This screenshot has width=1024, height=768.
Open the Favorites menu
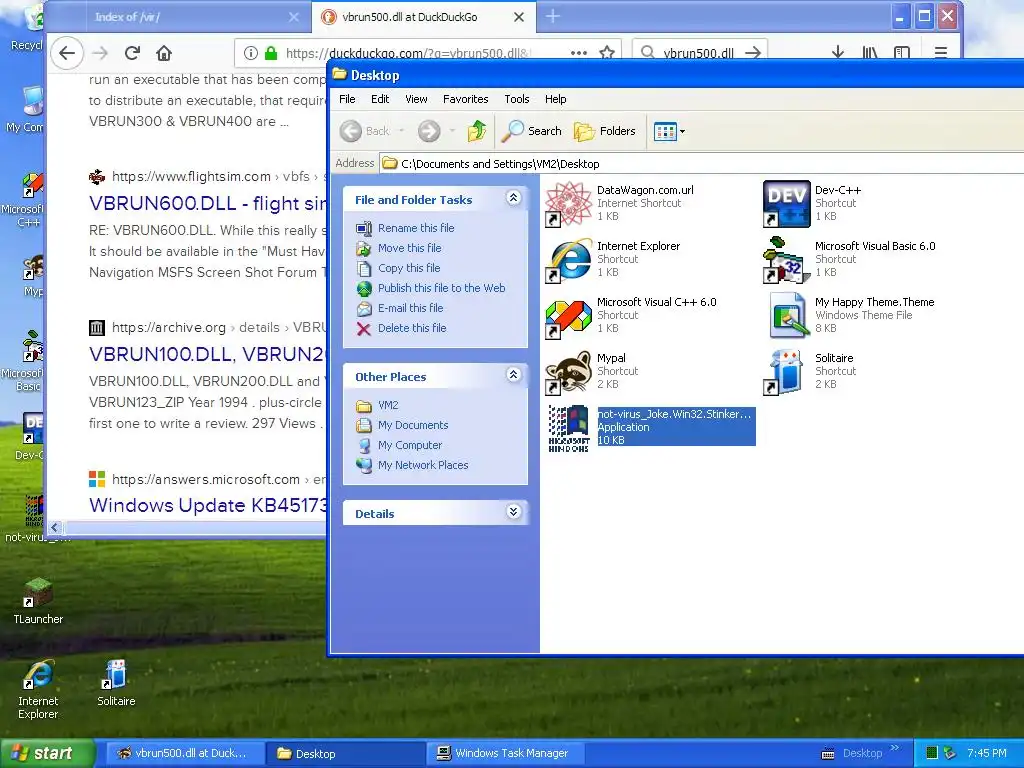(x=466, y=99)
